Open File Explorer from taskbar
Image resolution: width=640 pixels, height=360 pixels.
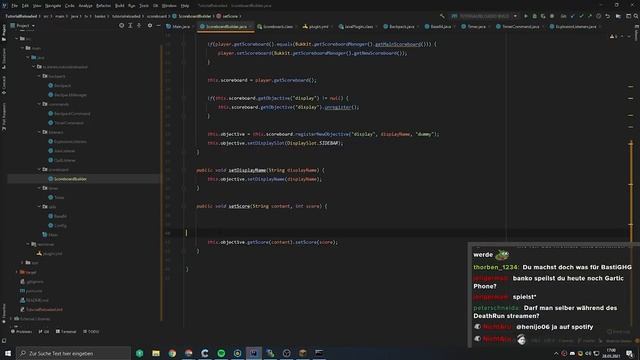[x=156, y=353]
